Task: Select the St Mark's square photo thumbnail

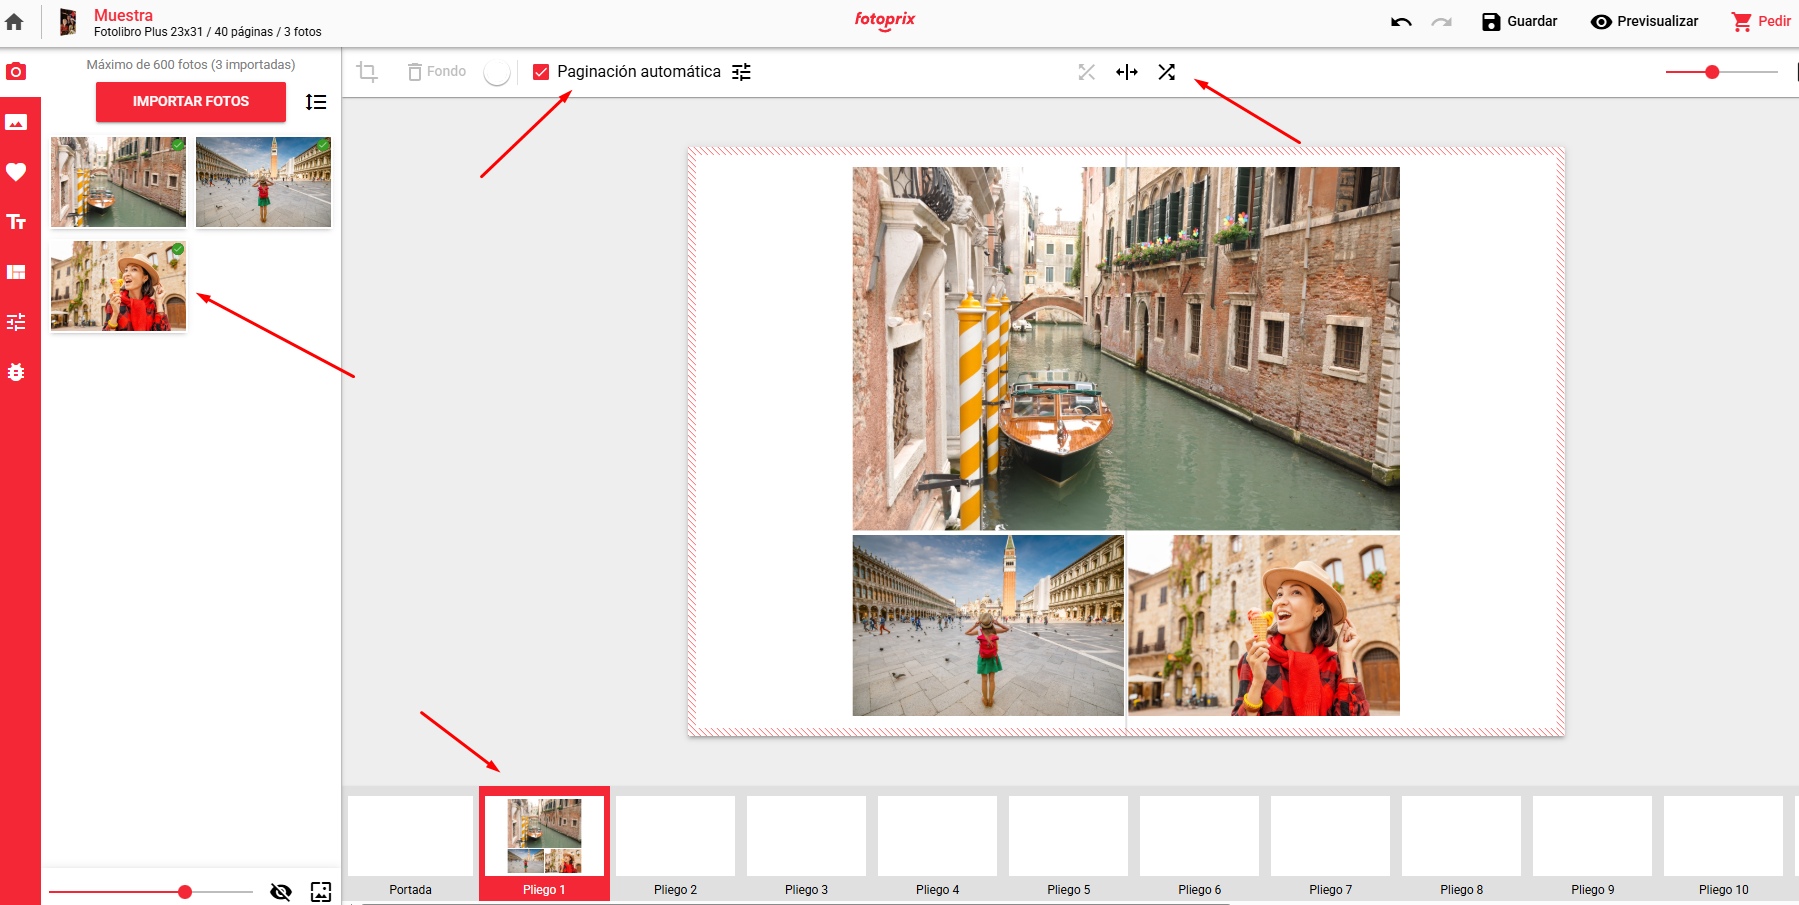Action: click(x=263, y=182)
